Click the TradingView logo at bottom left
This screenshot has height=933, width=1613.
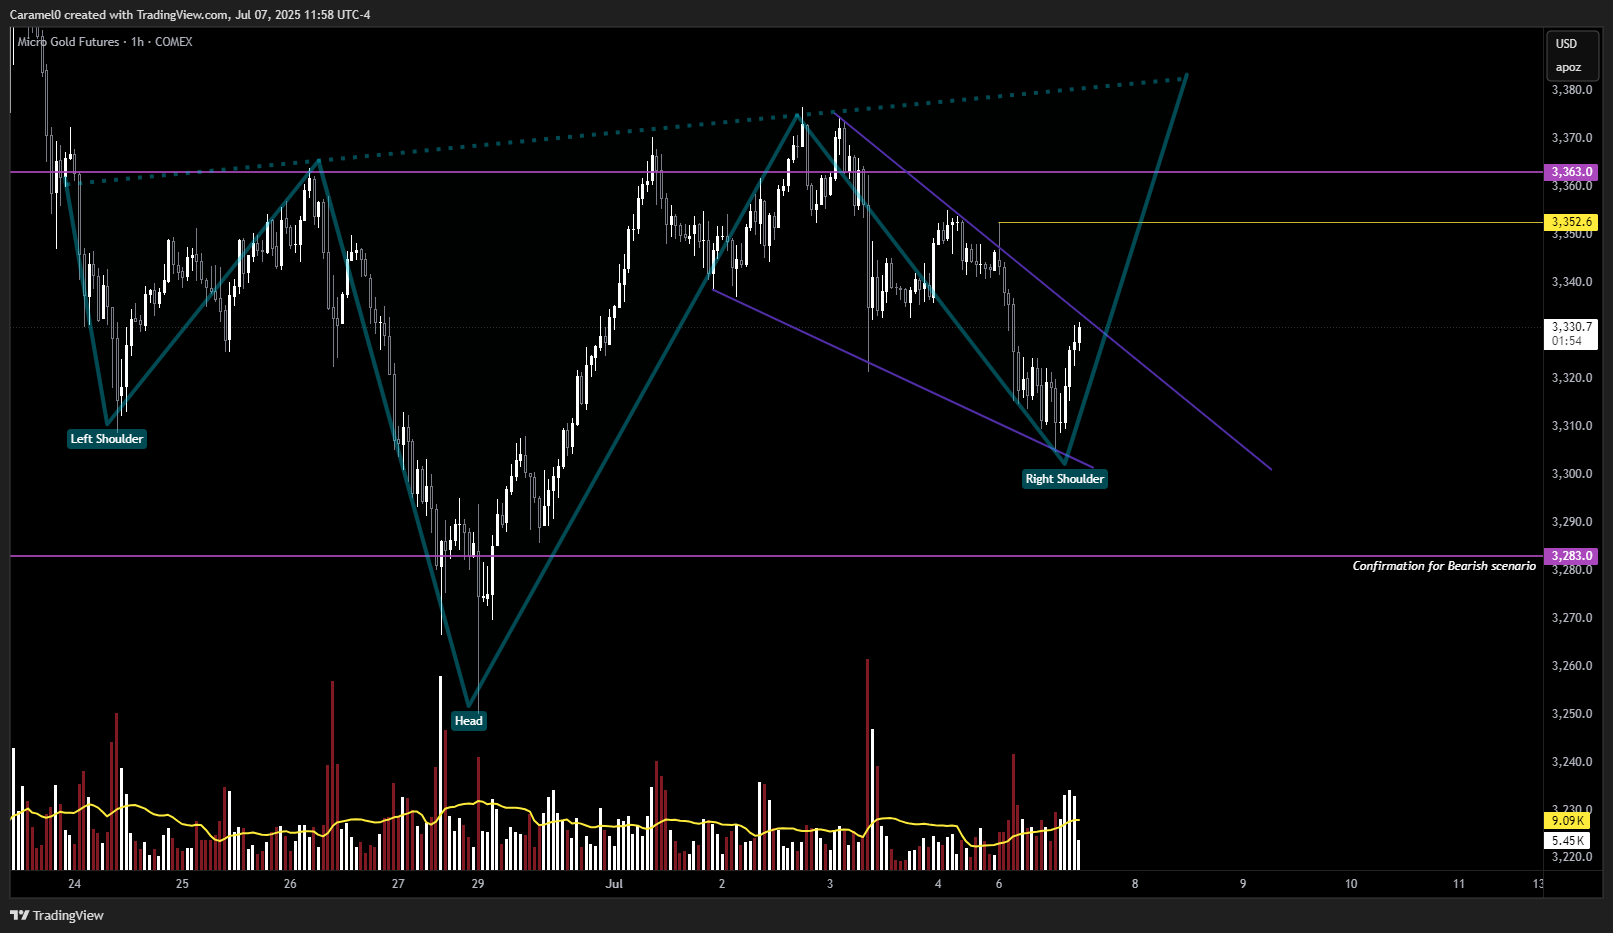click(57, 915)
